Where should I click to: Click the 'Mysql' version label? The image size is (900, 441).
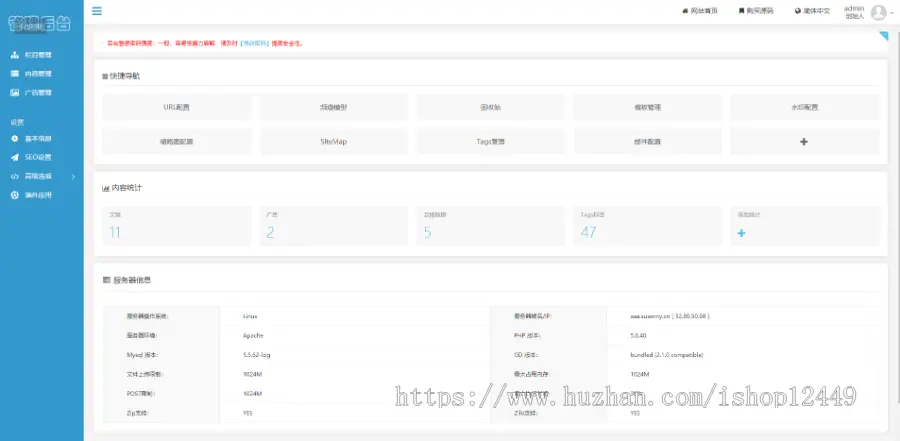[x=142, y=355]
